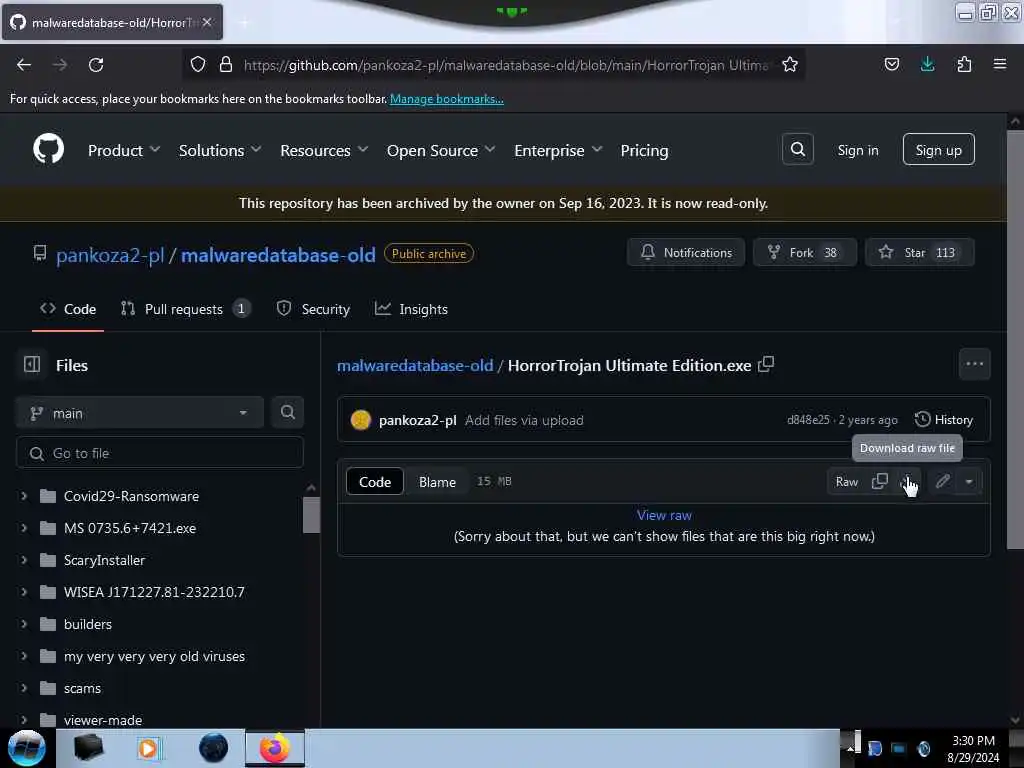This screenshot has width=1024, height=768.
Task: Click the file tree scrollbar thumb
Action: tap(311, 515)
